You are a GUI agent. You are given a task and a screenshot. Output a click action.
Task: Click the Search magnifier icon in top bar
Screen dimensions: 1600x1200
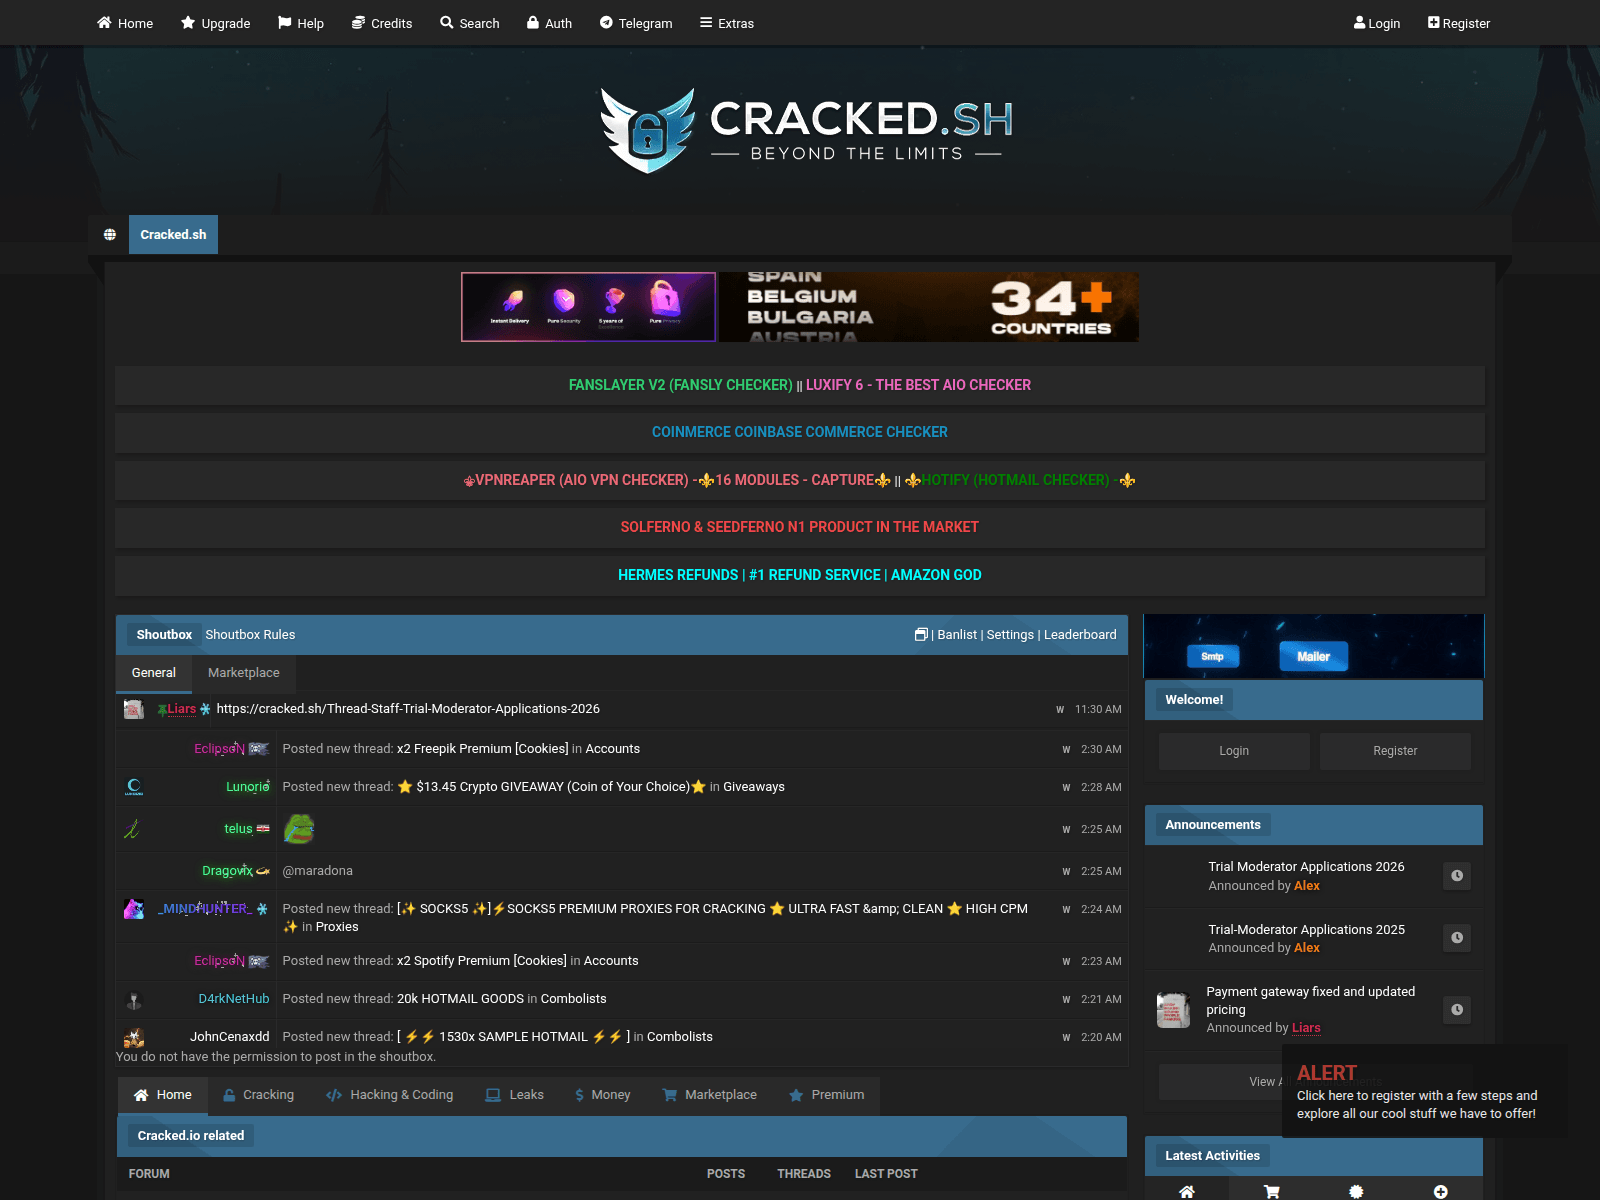pos(447,23)
